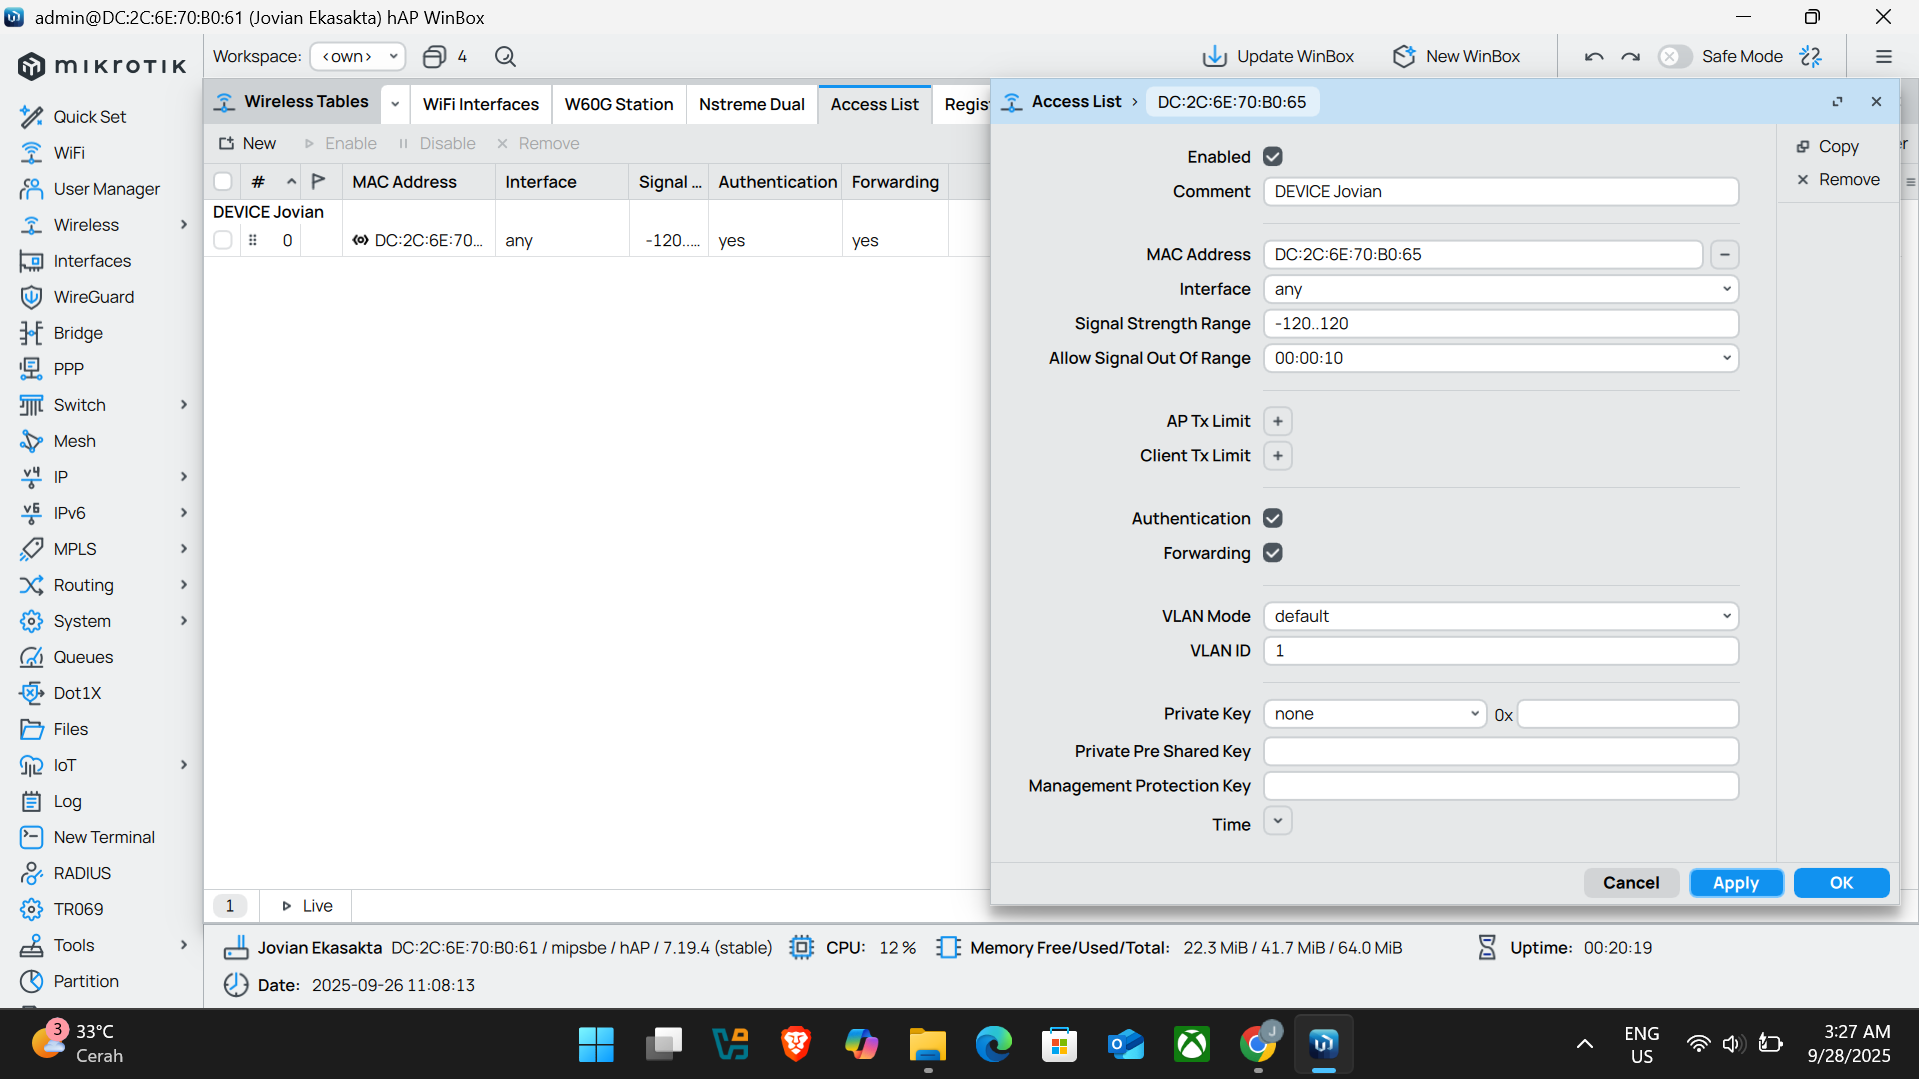Switch to Nstreme Dual tab
This screenshot has height=1079, width=1919.
751,104
